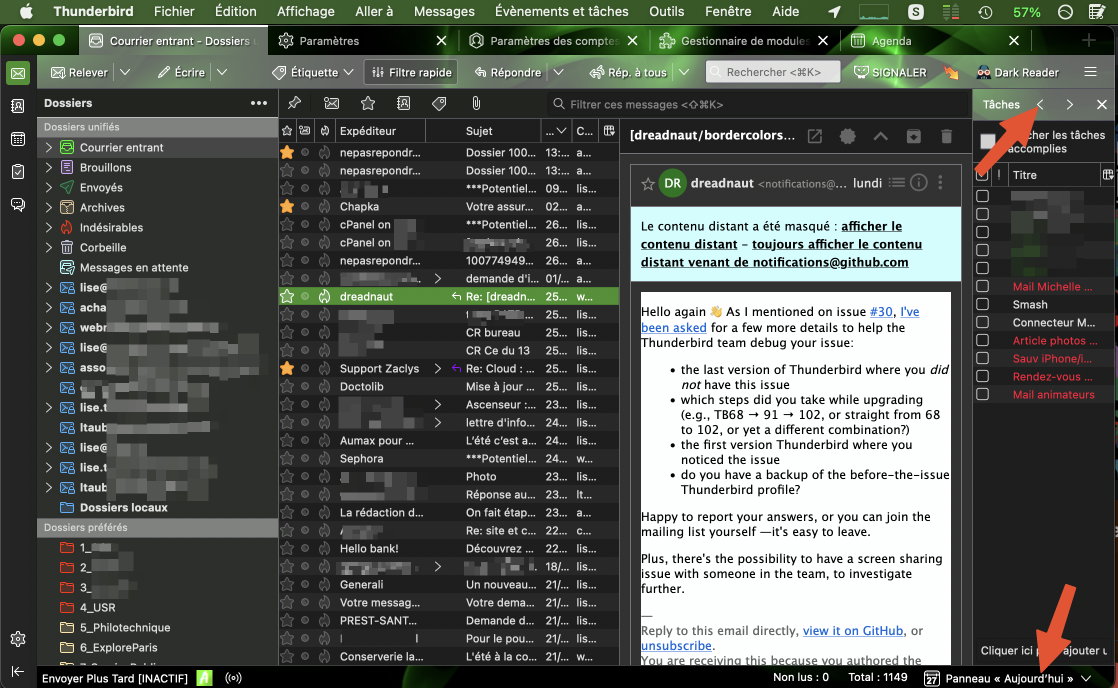The height and width of the screenshot is (688, 1118).
Task: Open the Calendar space in left sidebar
Action: point(17,139)
